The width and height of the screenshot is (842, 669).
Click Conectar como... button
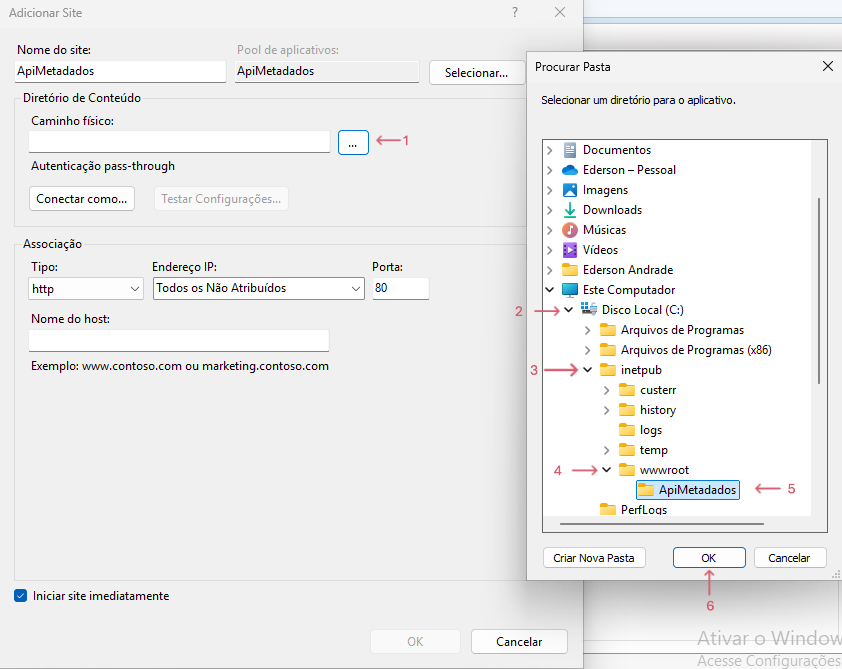pyautogui.click(x=82, y=199)
